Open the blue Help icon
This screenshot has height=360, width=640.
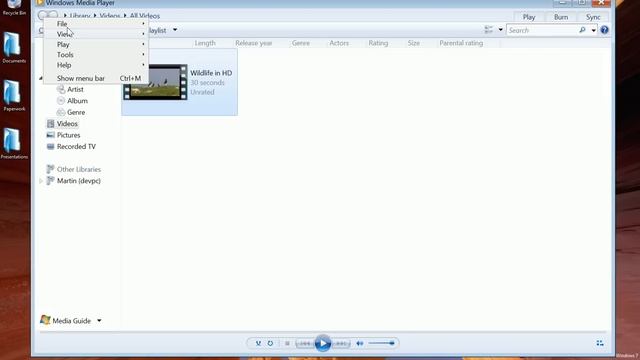click(604, 30)
